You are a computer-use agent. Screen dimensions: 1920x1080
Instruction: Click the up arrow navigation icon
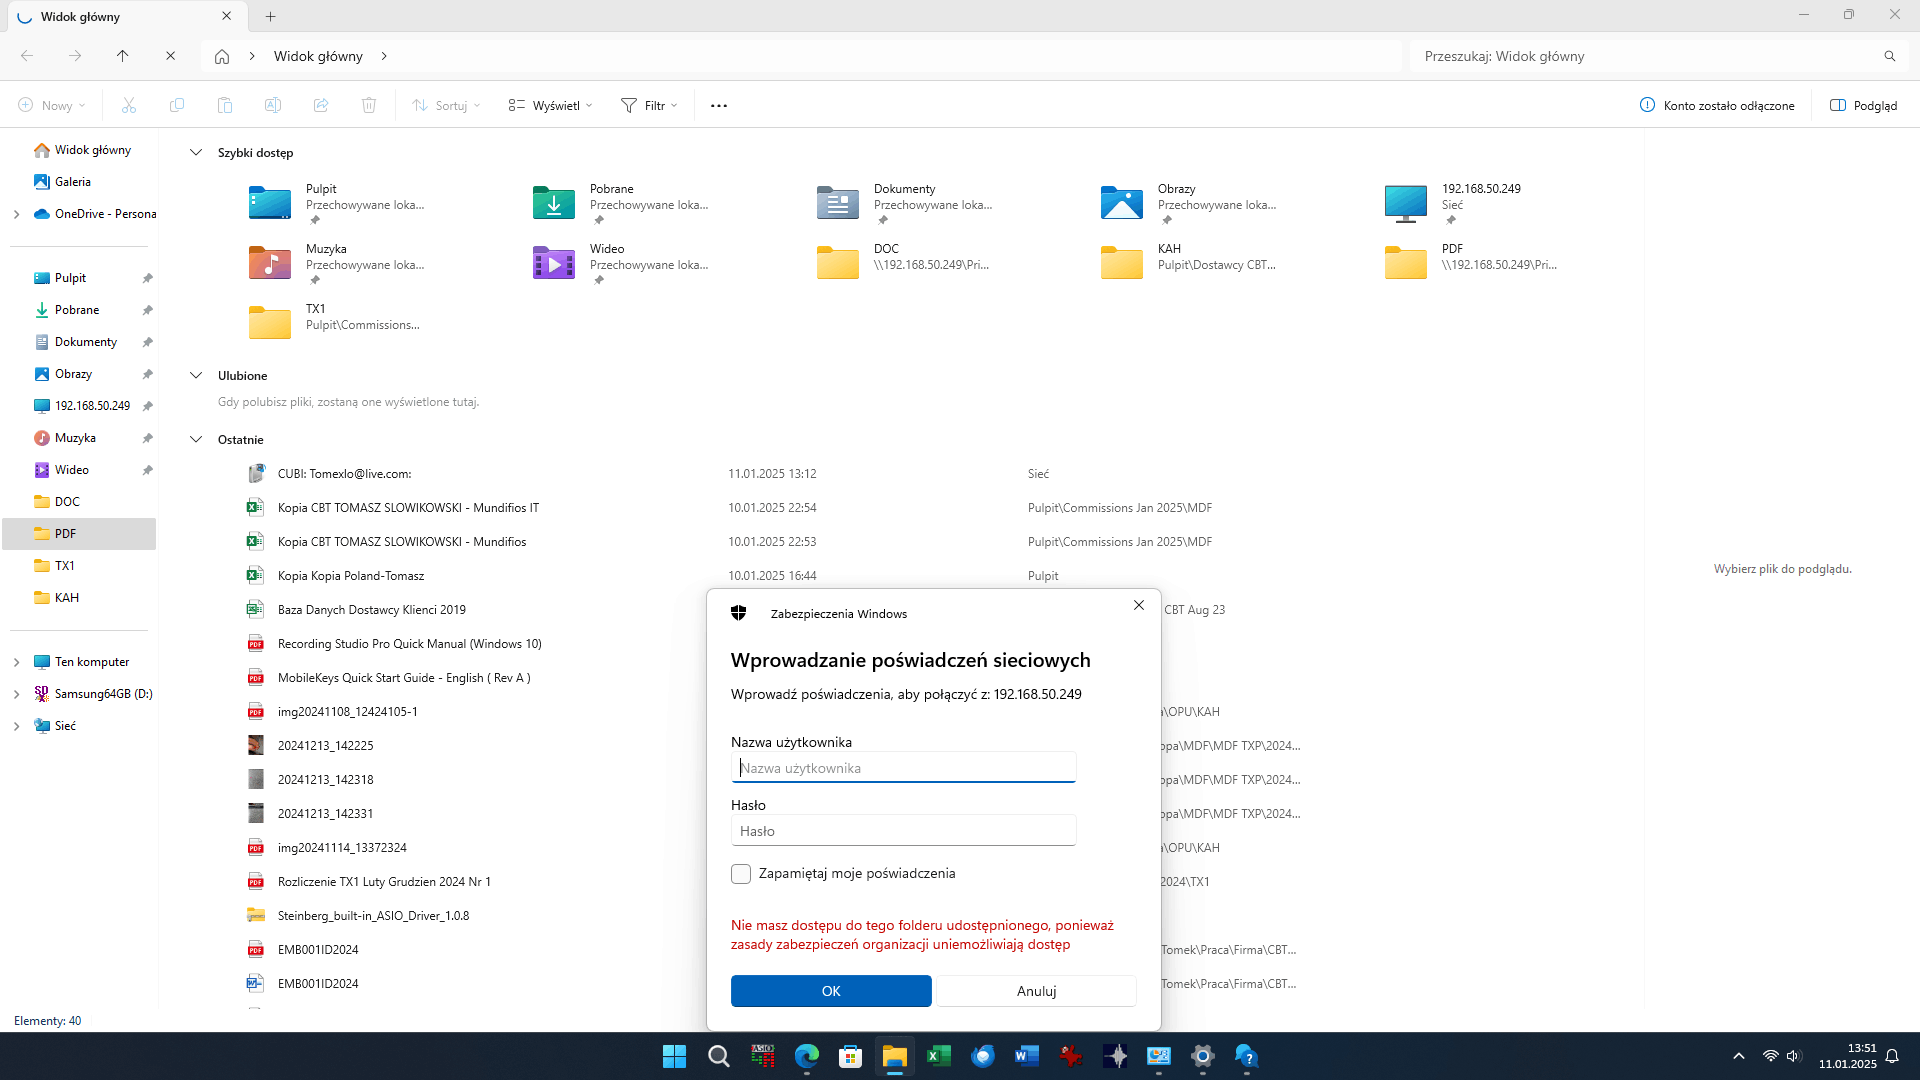pyautogui.click(x=123, y=56)
